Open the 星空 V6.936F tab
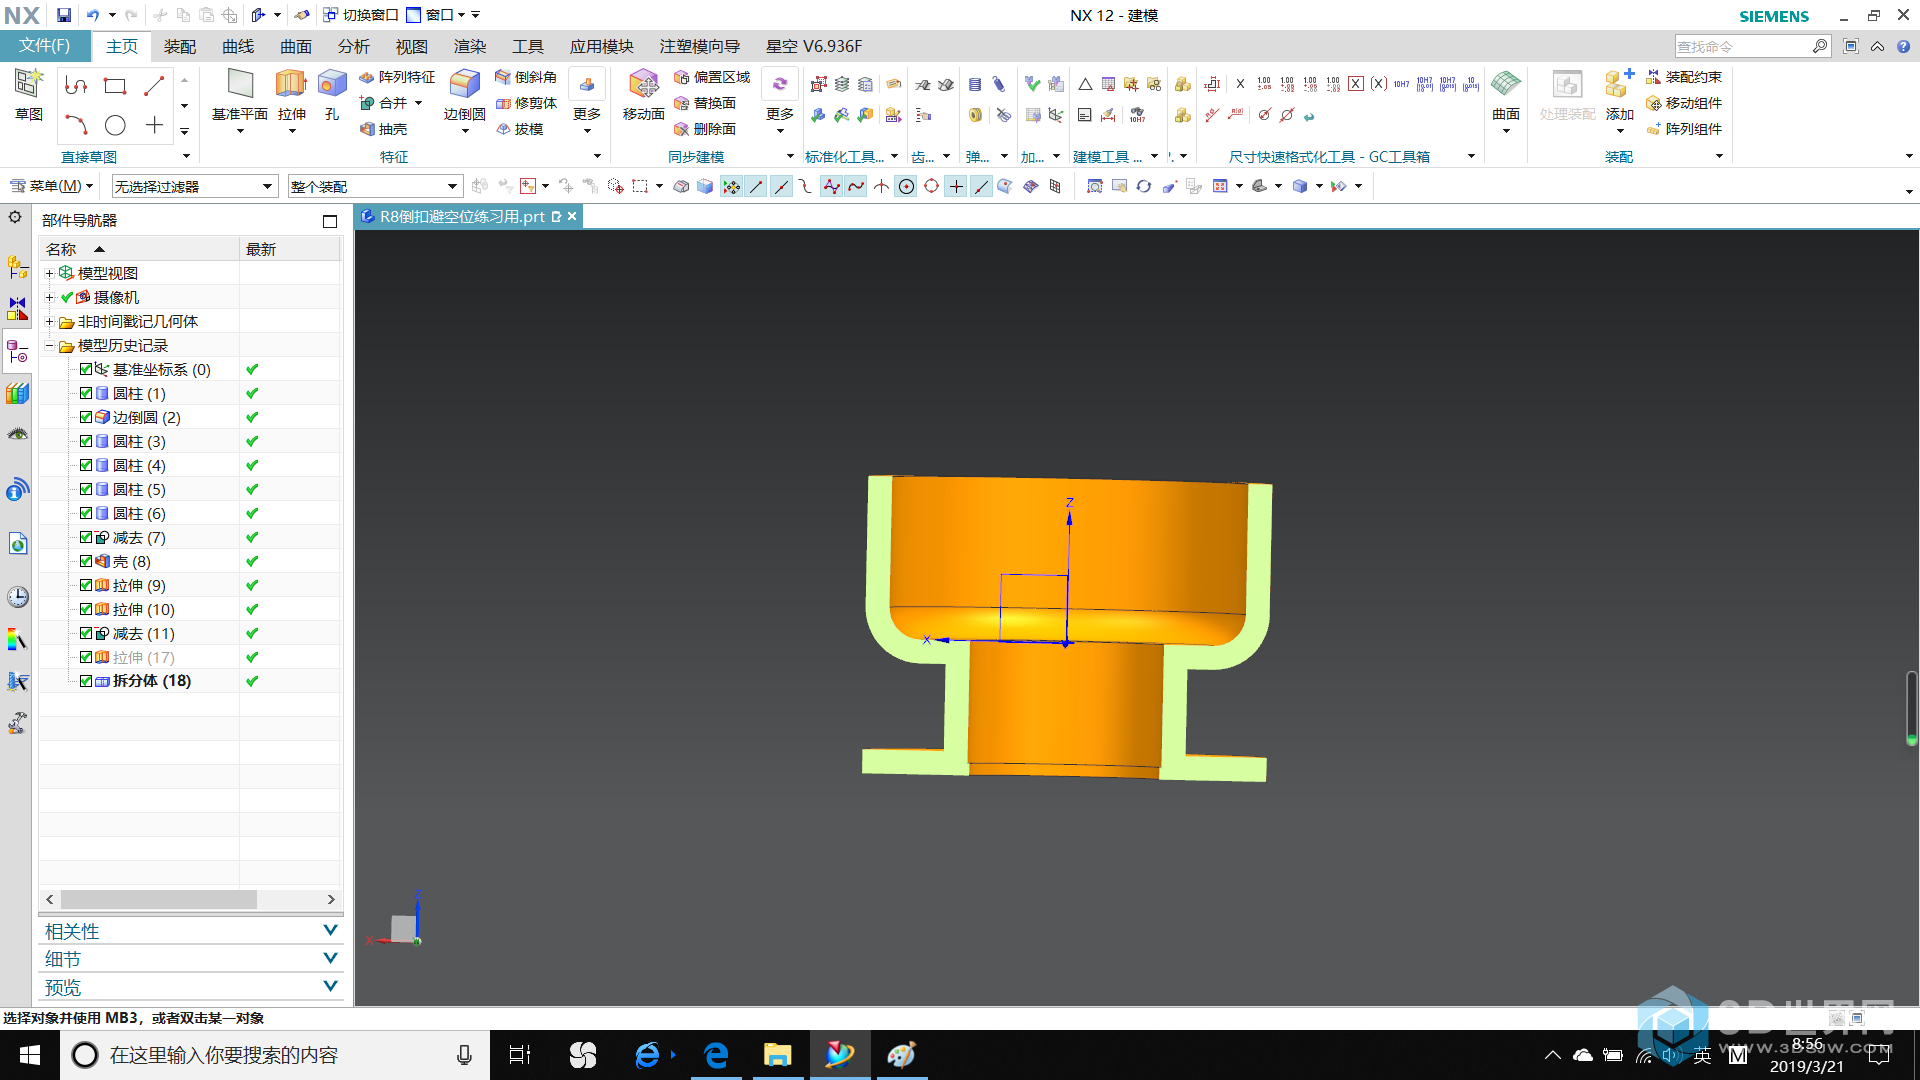The height and width of the screenshot is (1080, 1920). [x=814, y=46]
